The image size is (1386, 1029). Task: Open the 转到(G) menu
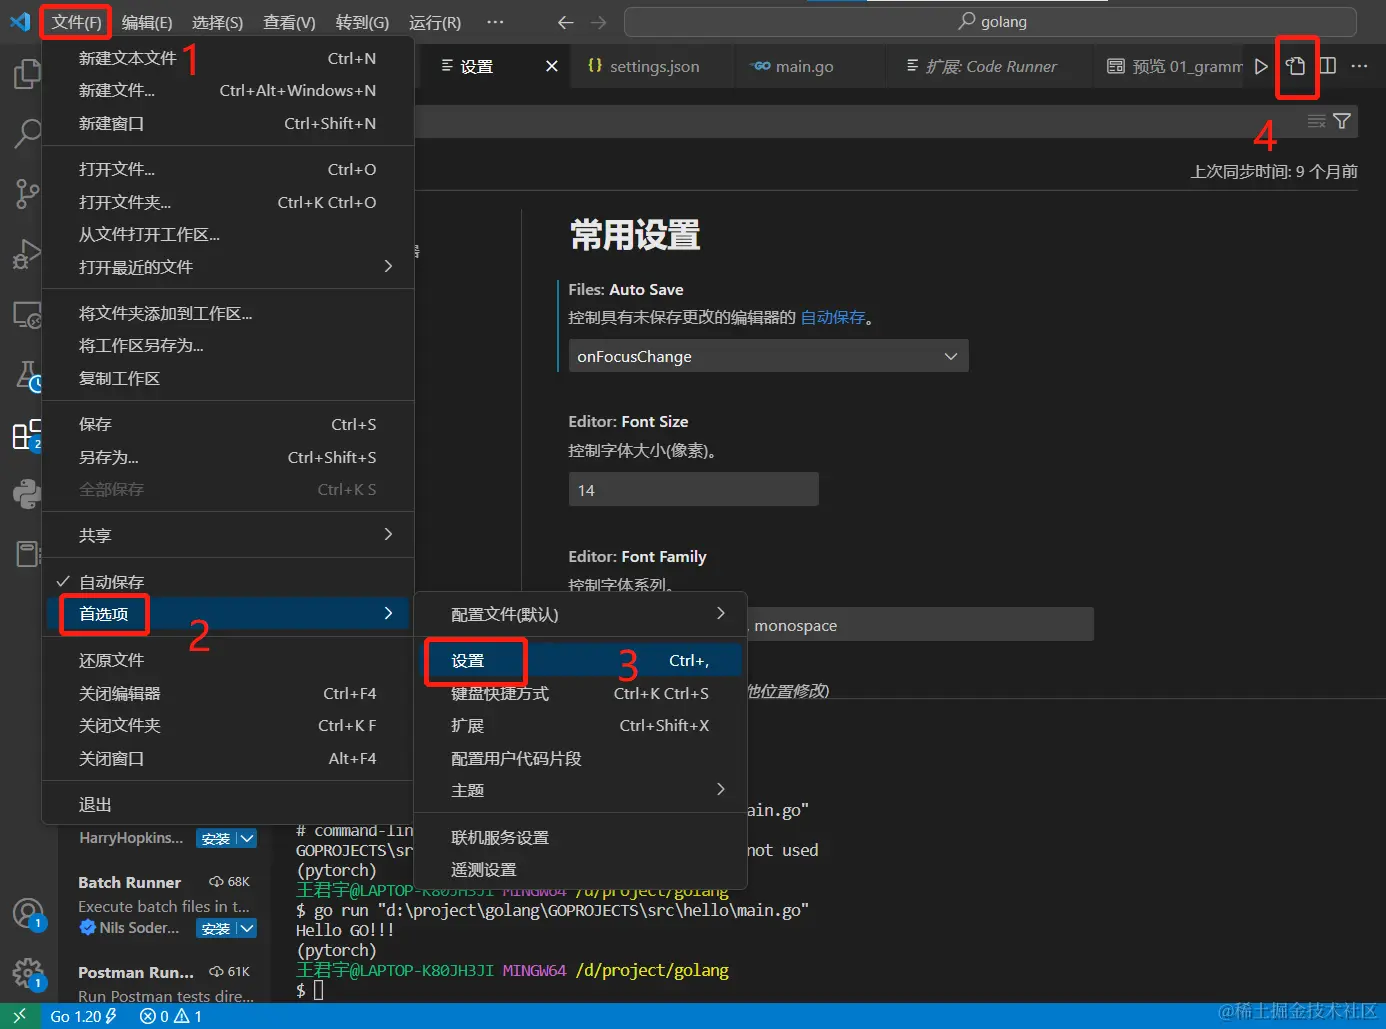point(362,22)
